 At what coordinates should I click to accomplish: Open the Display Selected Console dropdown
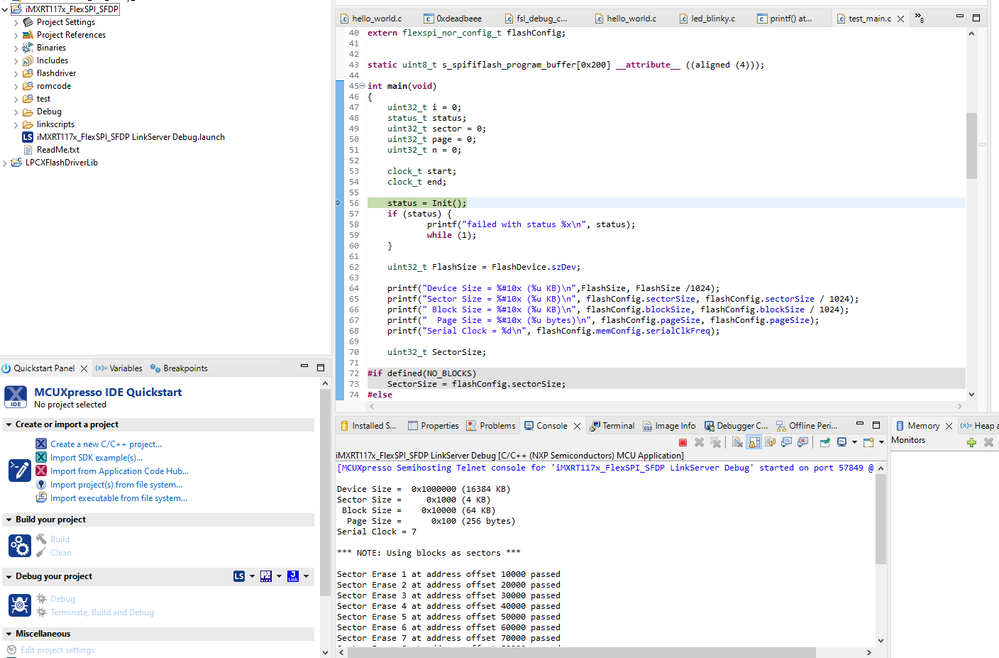(856, 442)
